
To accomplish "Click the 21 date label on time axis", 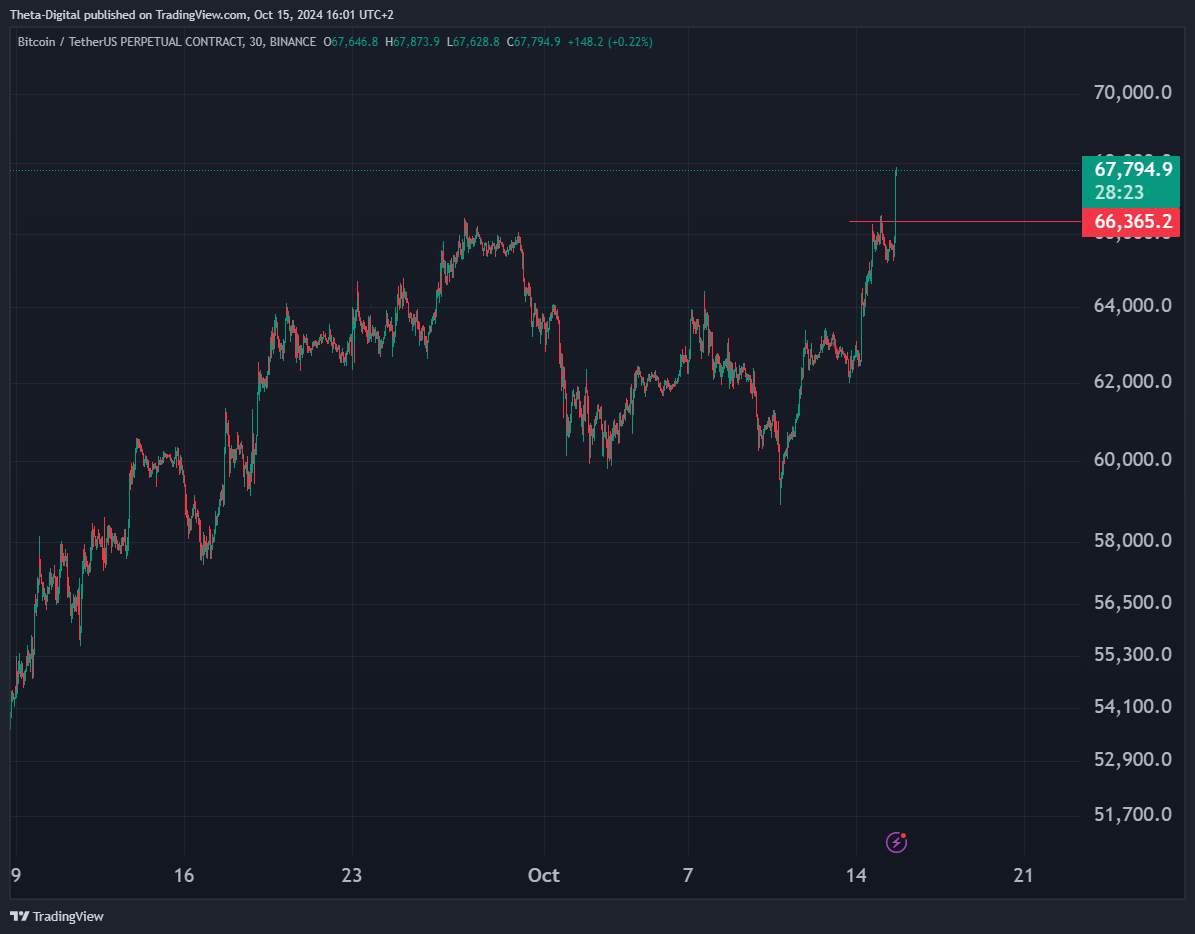I will click(x=1024, y=875).
